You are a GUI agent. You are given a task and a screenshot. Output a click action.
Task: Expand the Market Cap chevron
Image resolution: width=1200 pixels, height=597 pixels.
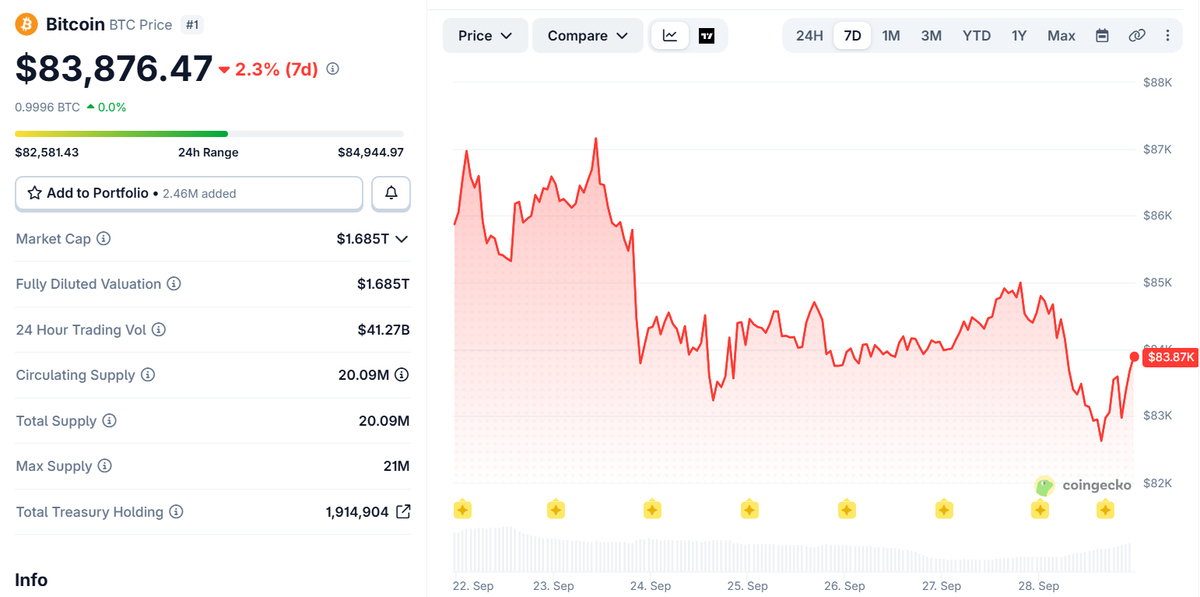(x=402, y=239)
